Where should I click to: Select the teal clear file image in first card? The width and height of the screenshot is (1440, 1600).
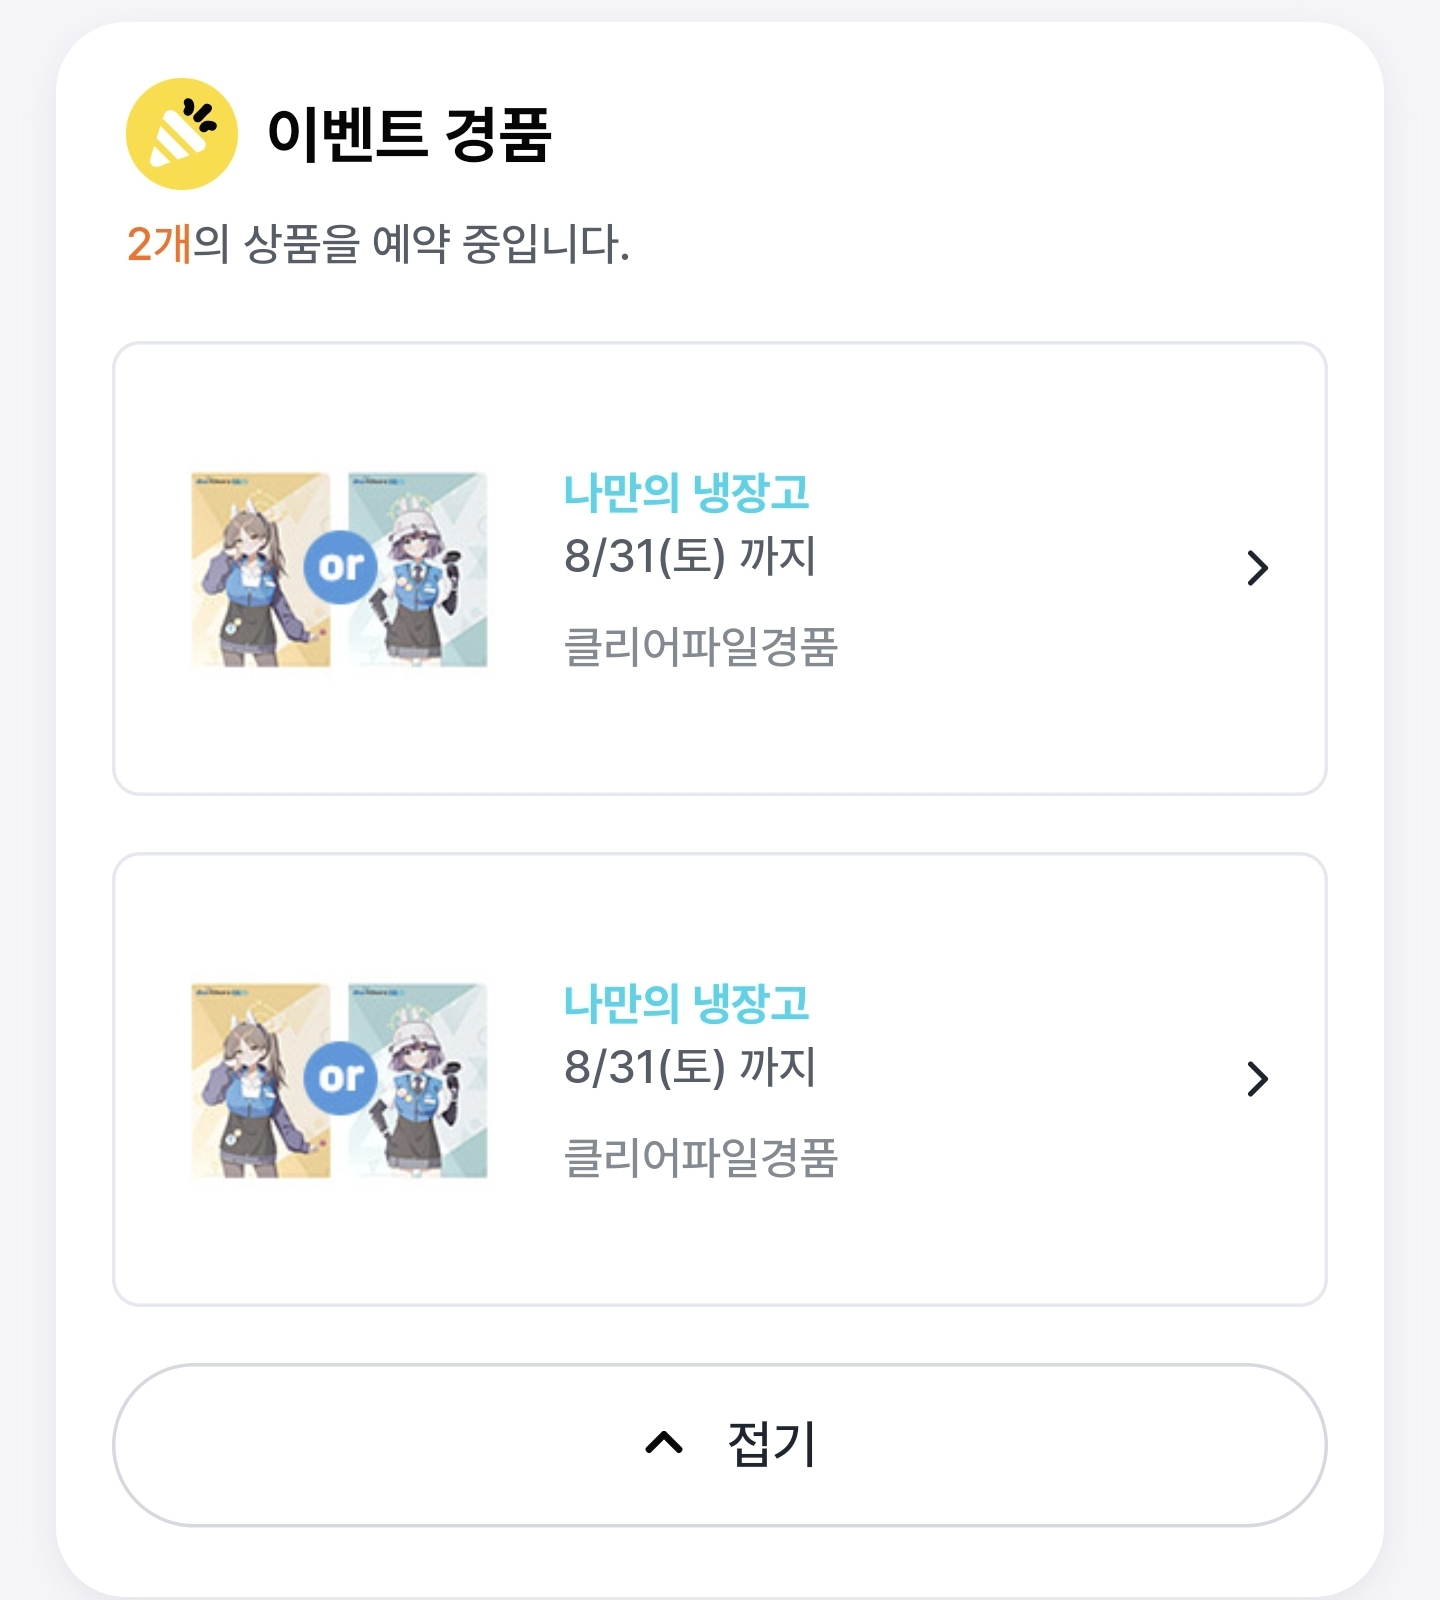point(418,569)
